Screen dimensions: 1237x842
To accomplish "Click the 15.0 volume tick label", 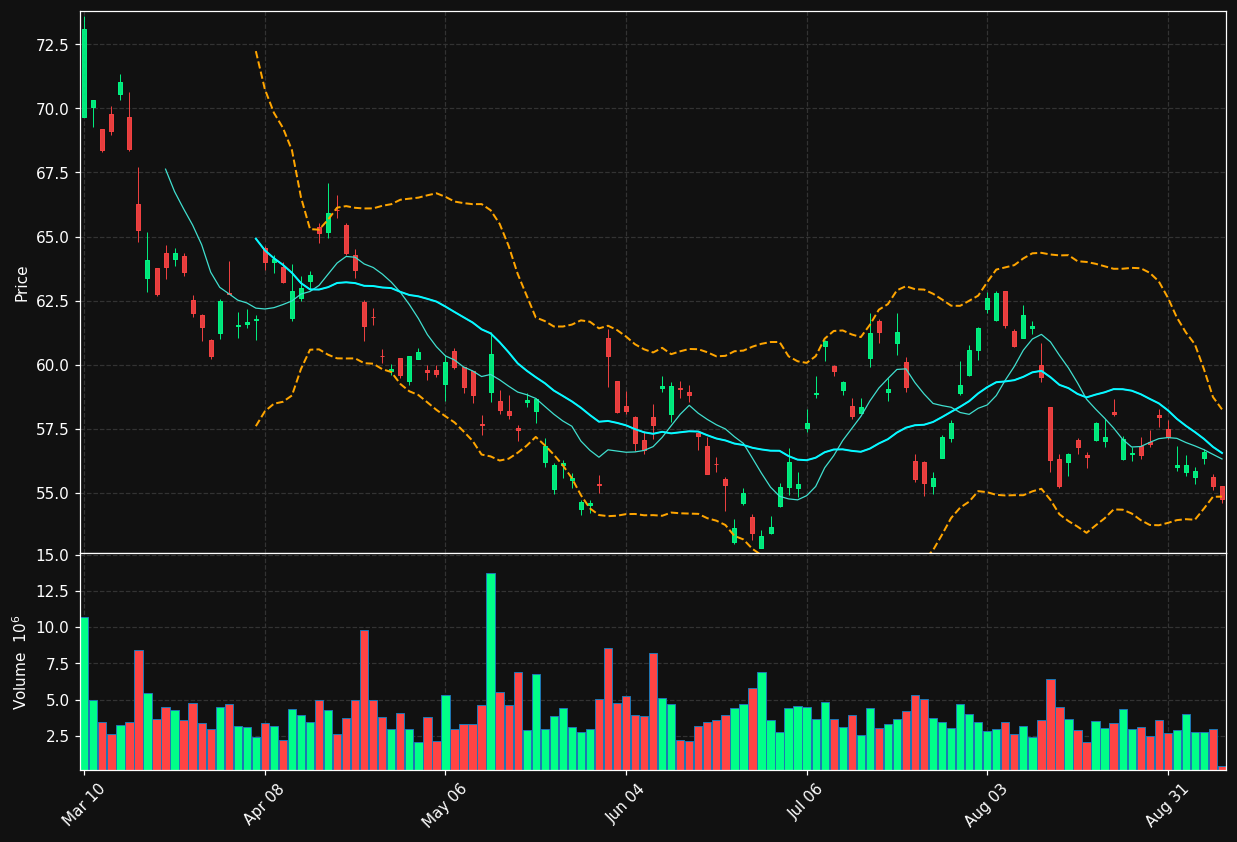I will 52,555.
